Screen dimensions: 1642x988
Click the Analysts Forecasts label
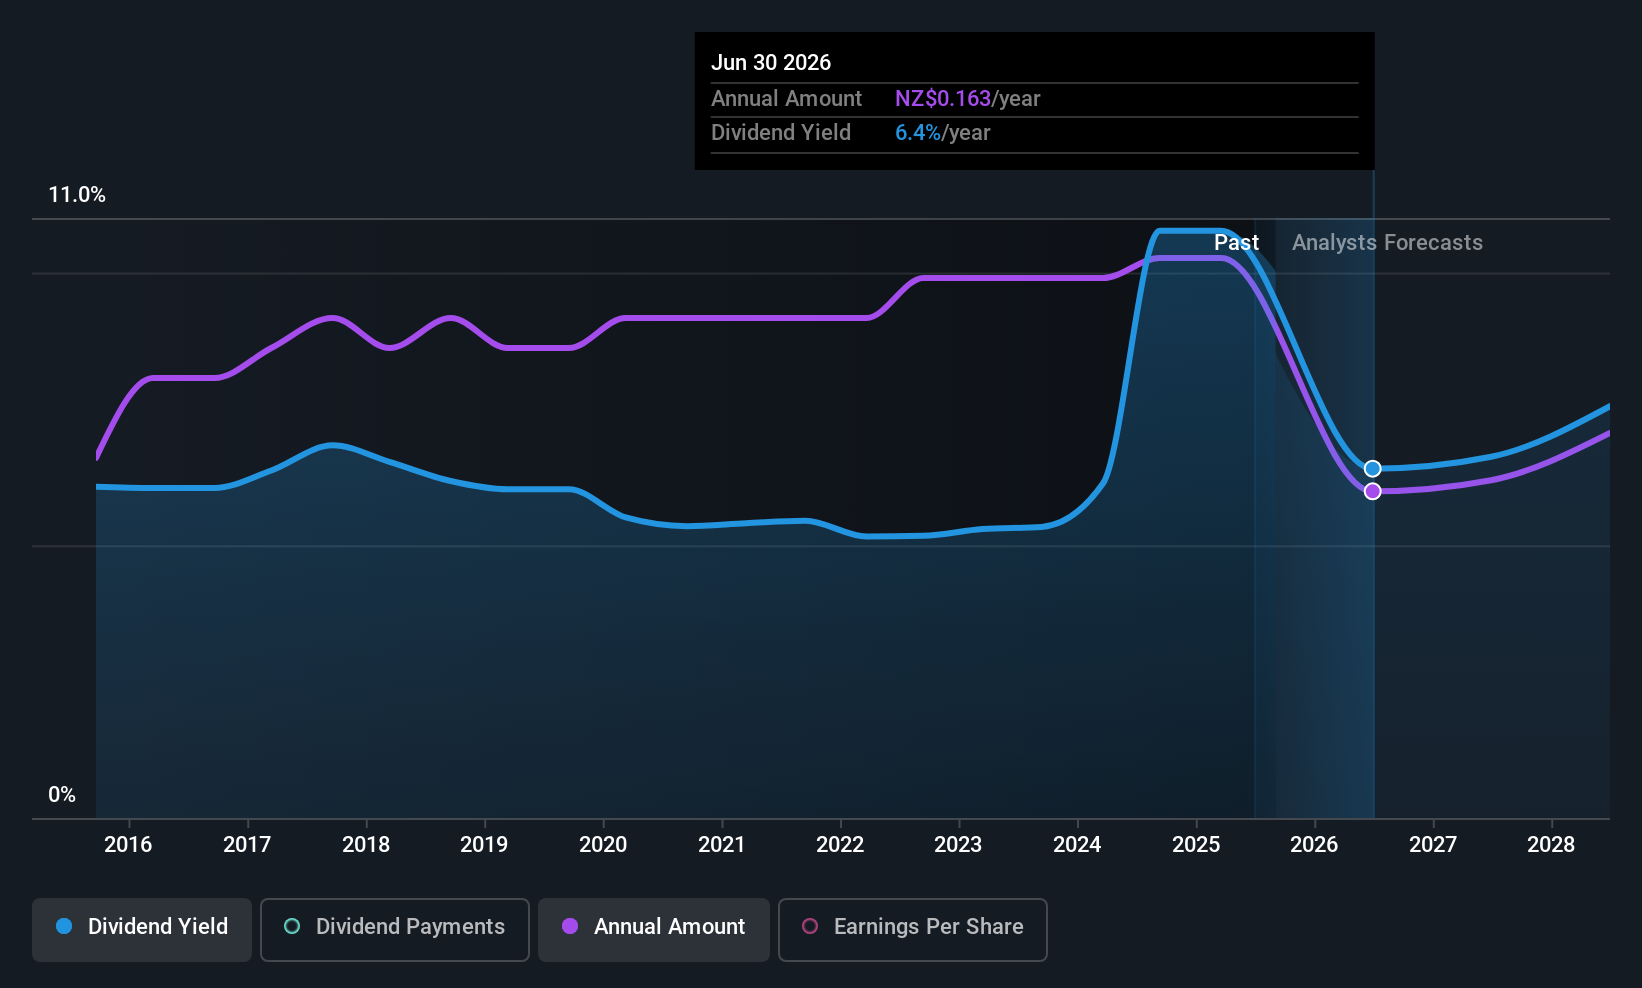(1387, 243)
